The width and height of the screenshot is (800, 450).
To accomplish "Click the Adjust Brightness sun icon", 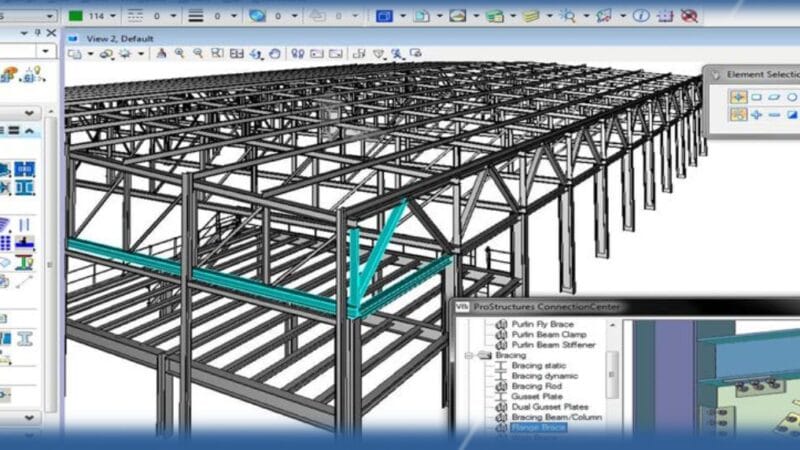I will click(126, 54).
